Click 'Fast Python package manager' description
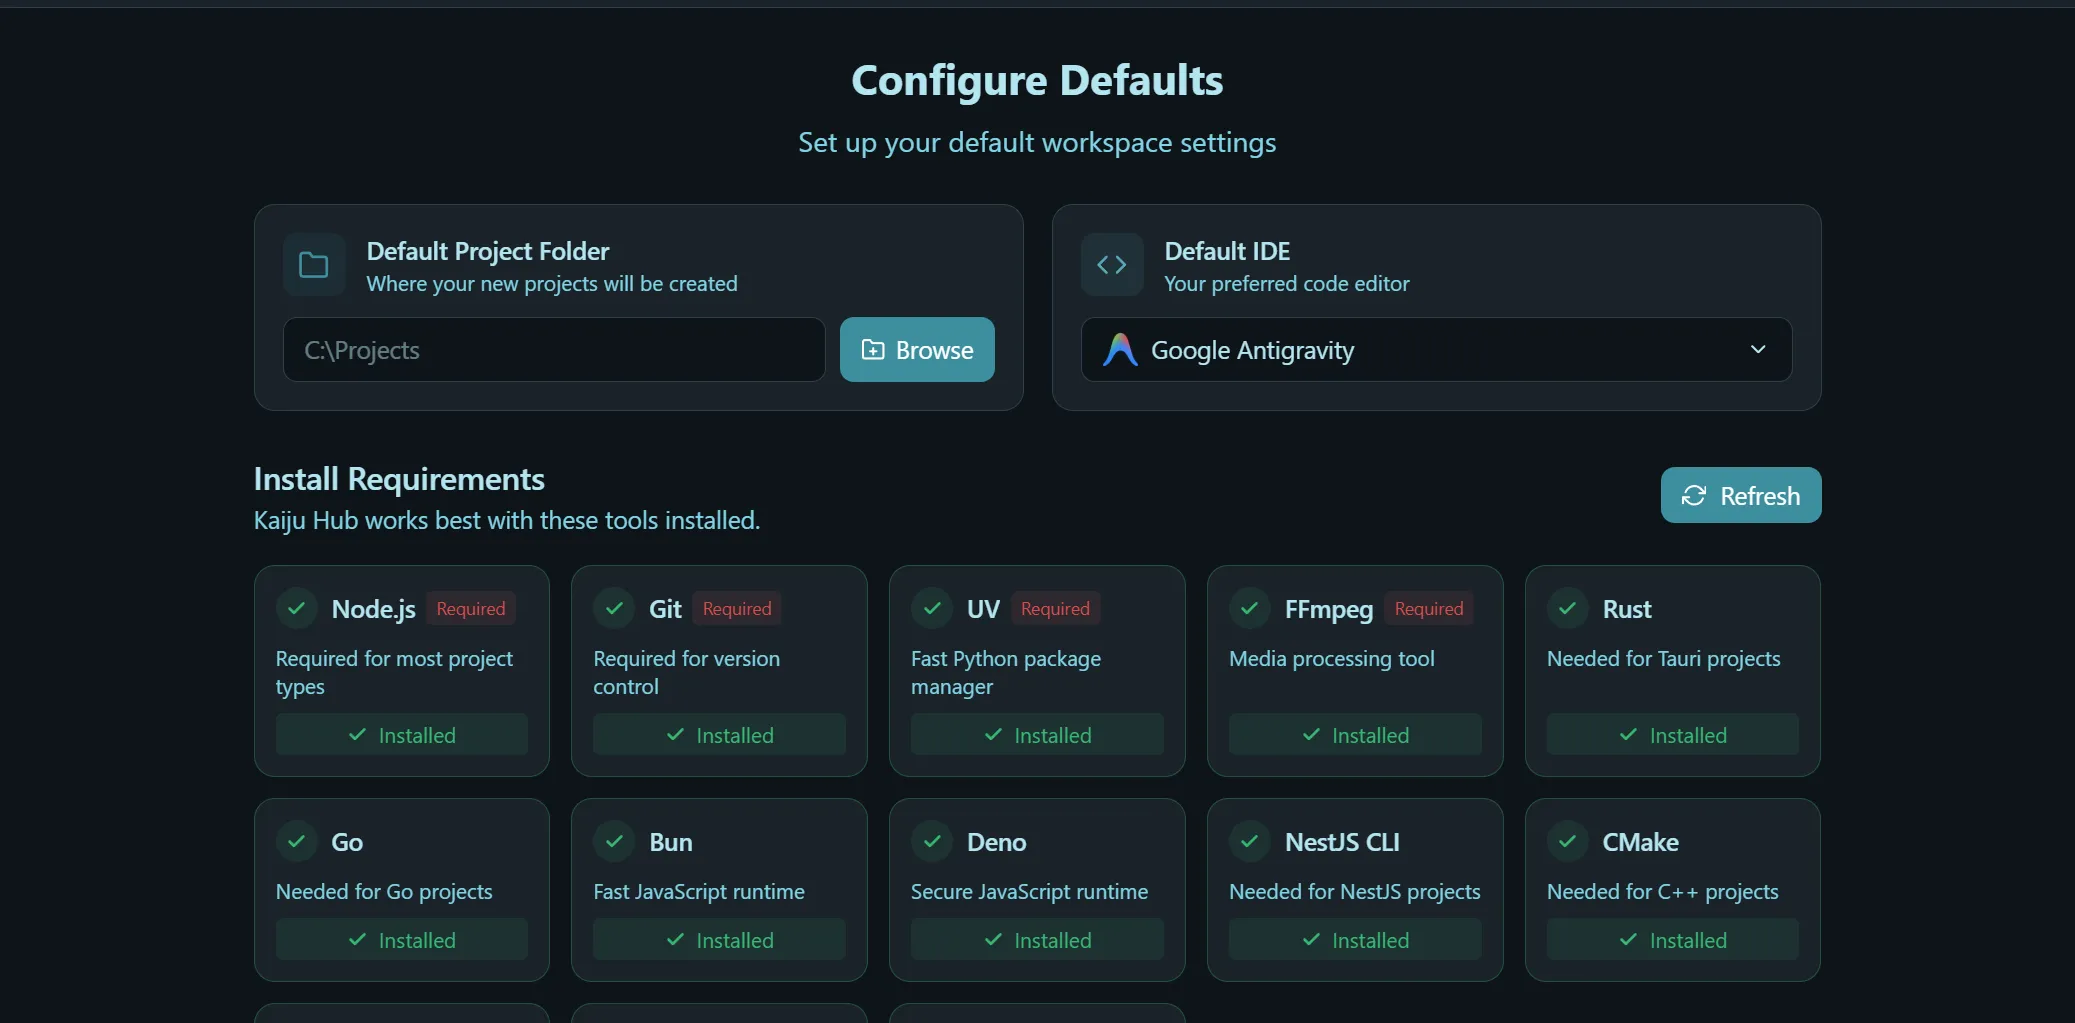The height and width of the screenshot is (1023, 2075). click(1006, 673)
